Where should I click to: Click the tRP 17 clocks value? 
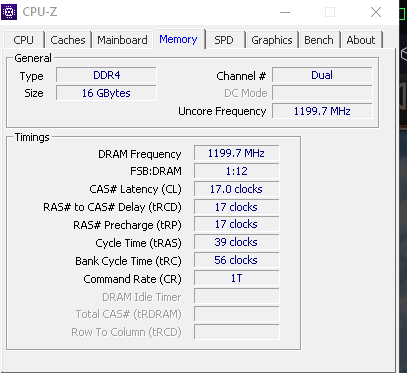236,224
